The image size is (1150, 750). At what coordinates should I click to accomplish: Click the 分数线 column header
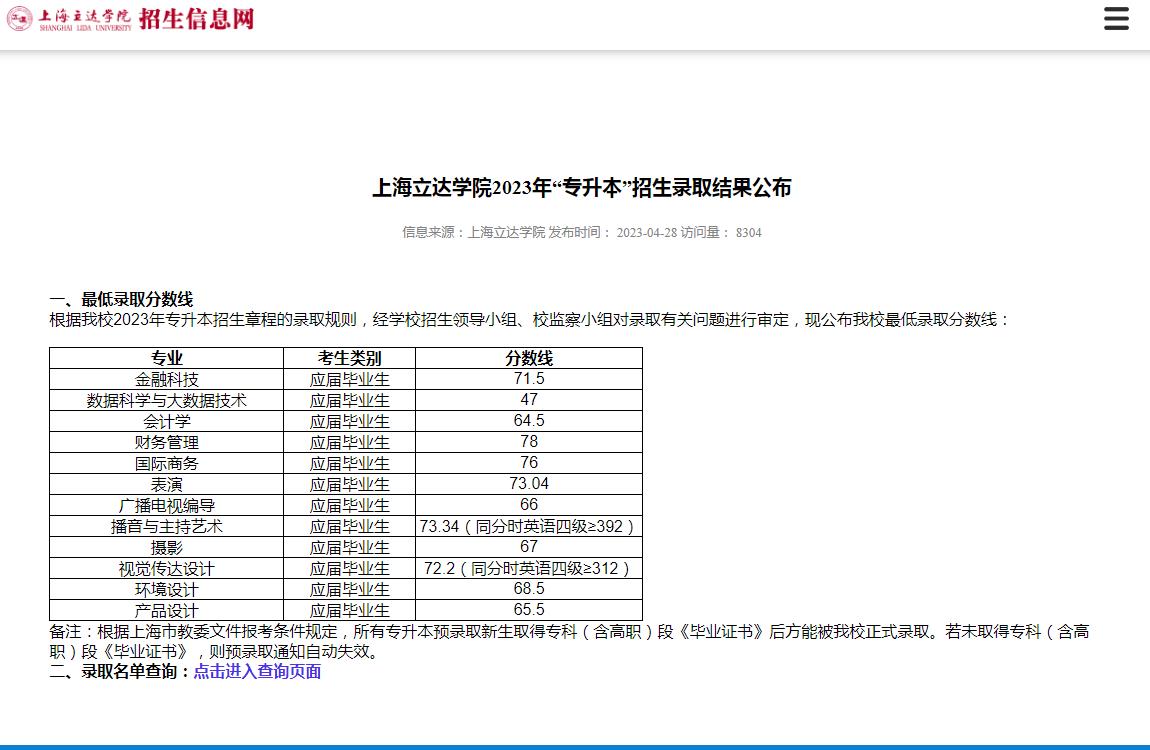pos(529,358)
